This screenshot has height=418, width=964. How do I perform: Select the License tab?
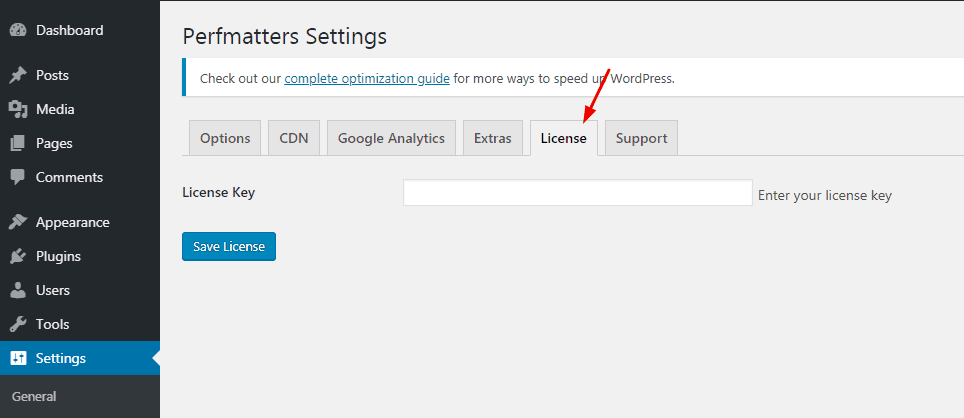click(x=563, y=138)
